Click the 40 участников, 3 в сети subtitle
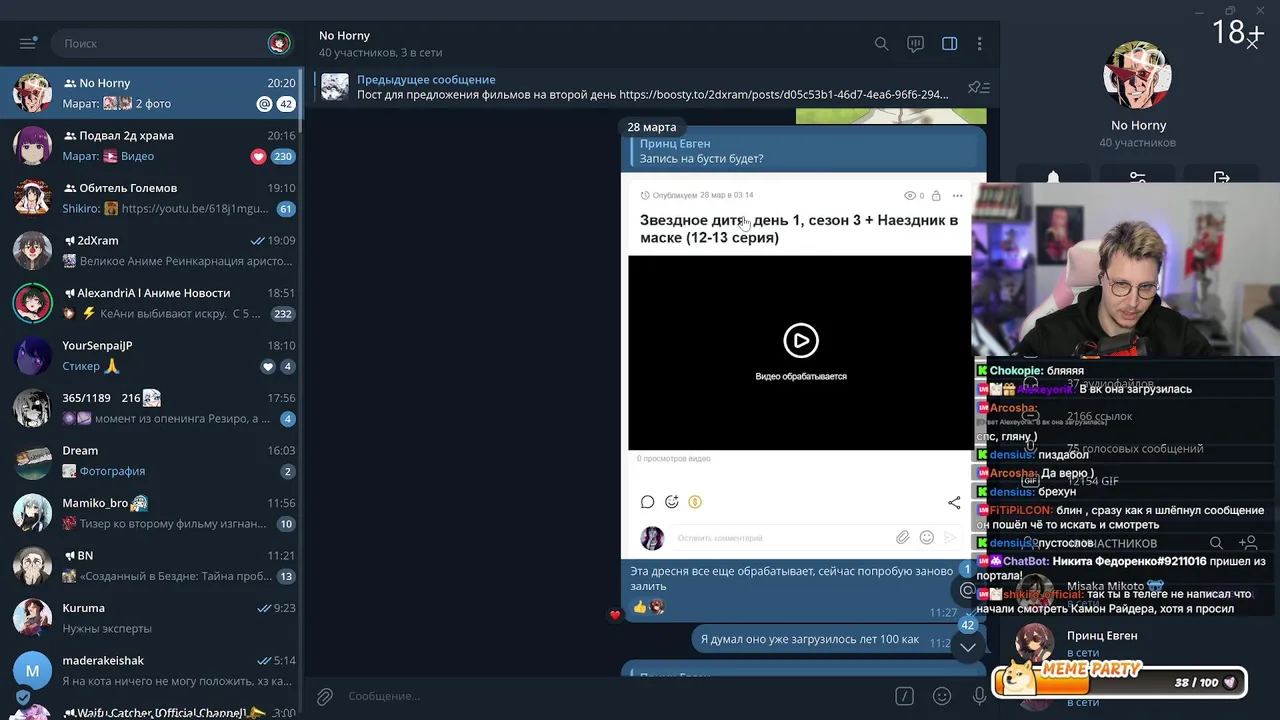This screenshot has height=720, width=1280. pos(380,52)
